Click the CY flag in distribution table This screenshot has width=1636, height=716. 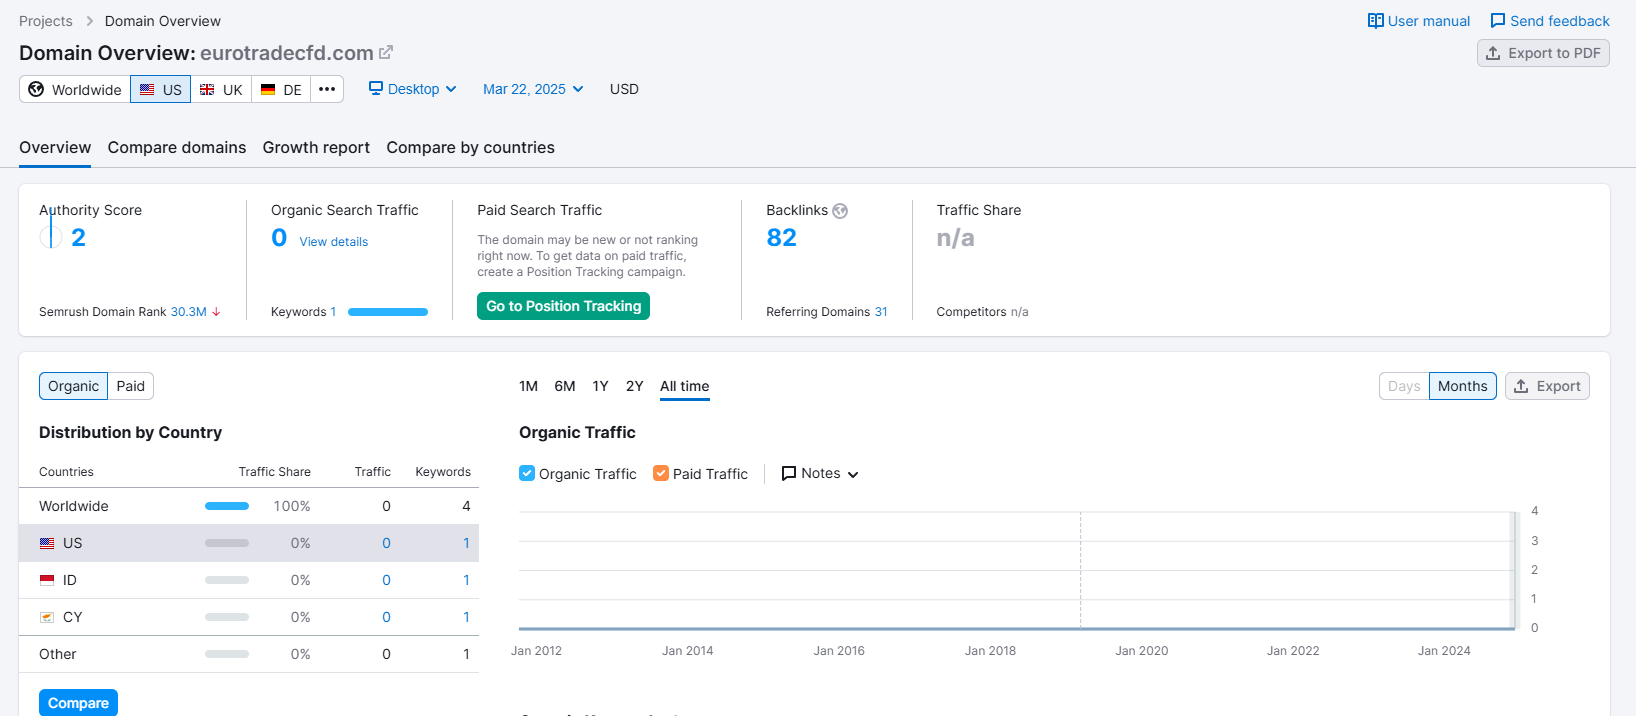coord(47,617)
